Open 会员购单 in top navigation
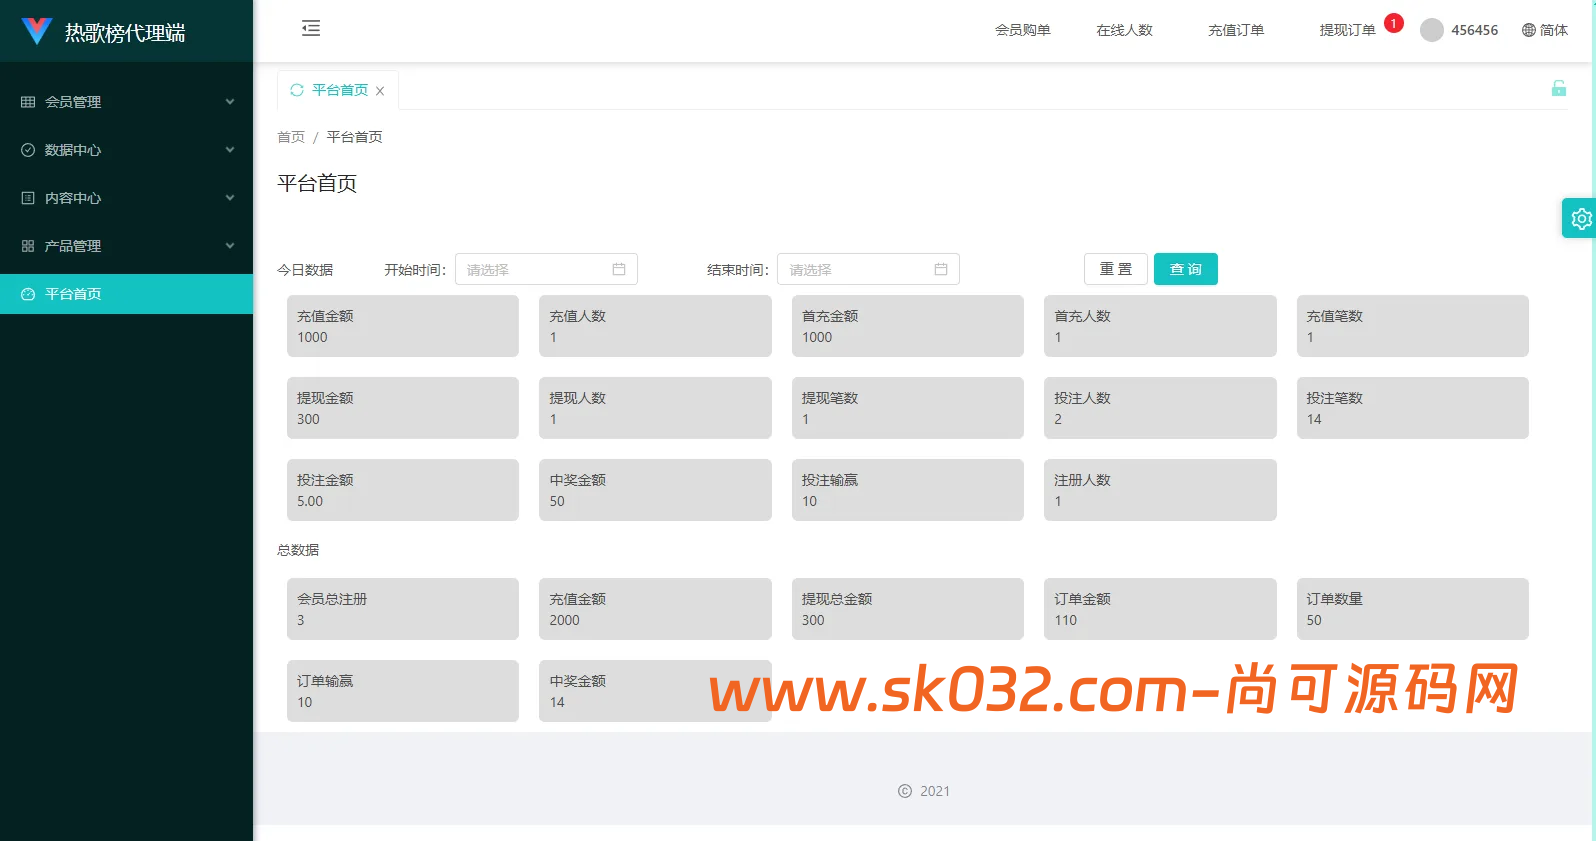The width and height of the screenshot is (1596, 841). (1022, 30)
